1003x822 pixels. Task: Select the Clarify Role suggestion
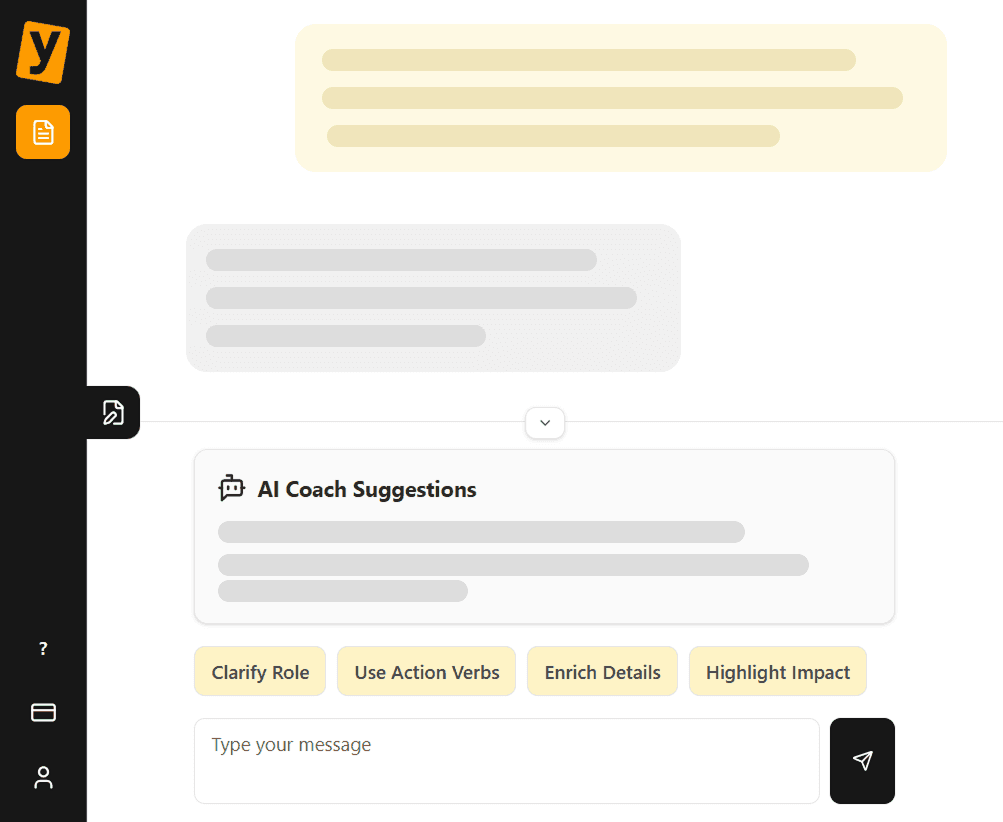[x=260, y=672]
